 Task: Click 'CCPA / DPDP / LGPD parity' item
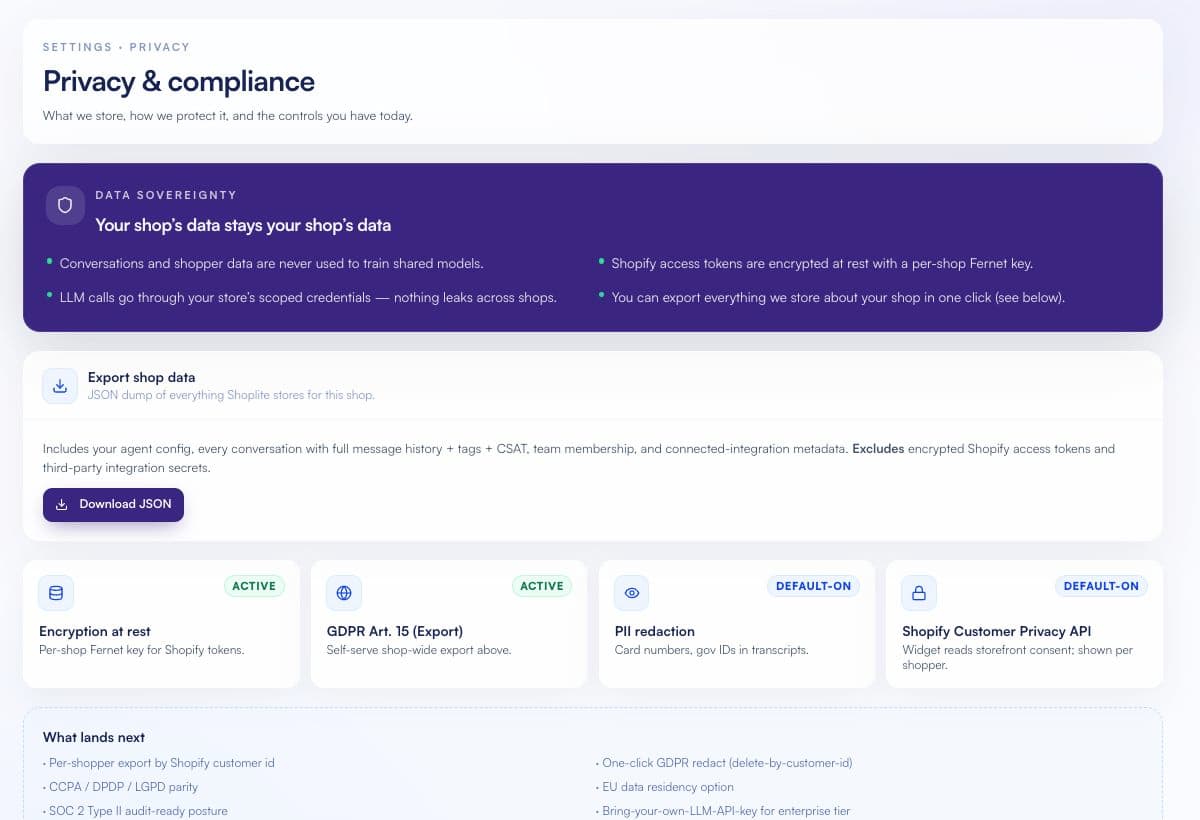coord(121,787)
